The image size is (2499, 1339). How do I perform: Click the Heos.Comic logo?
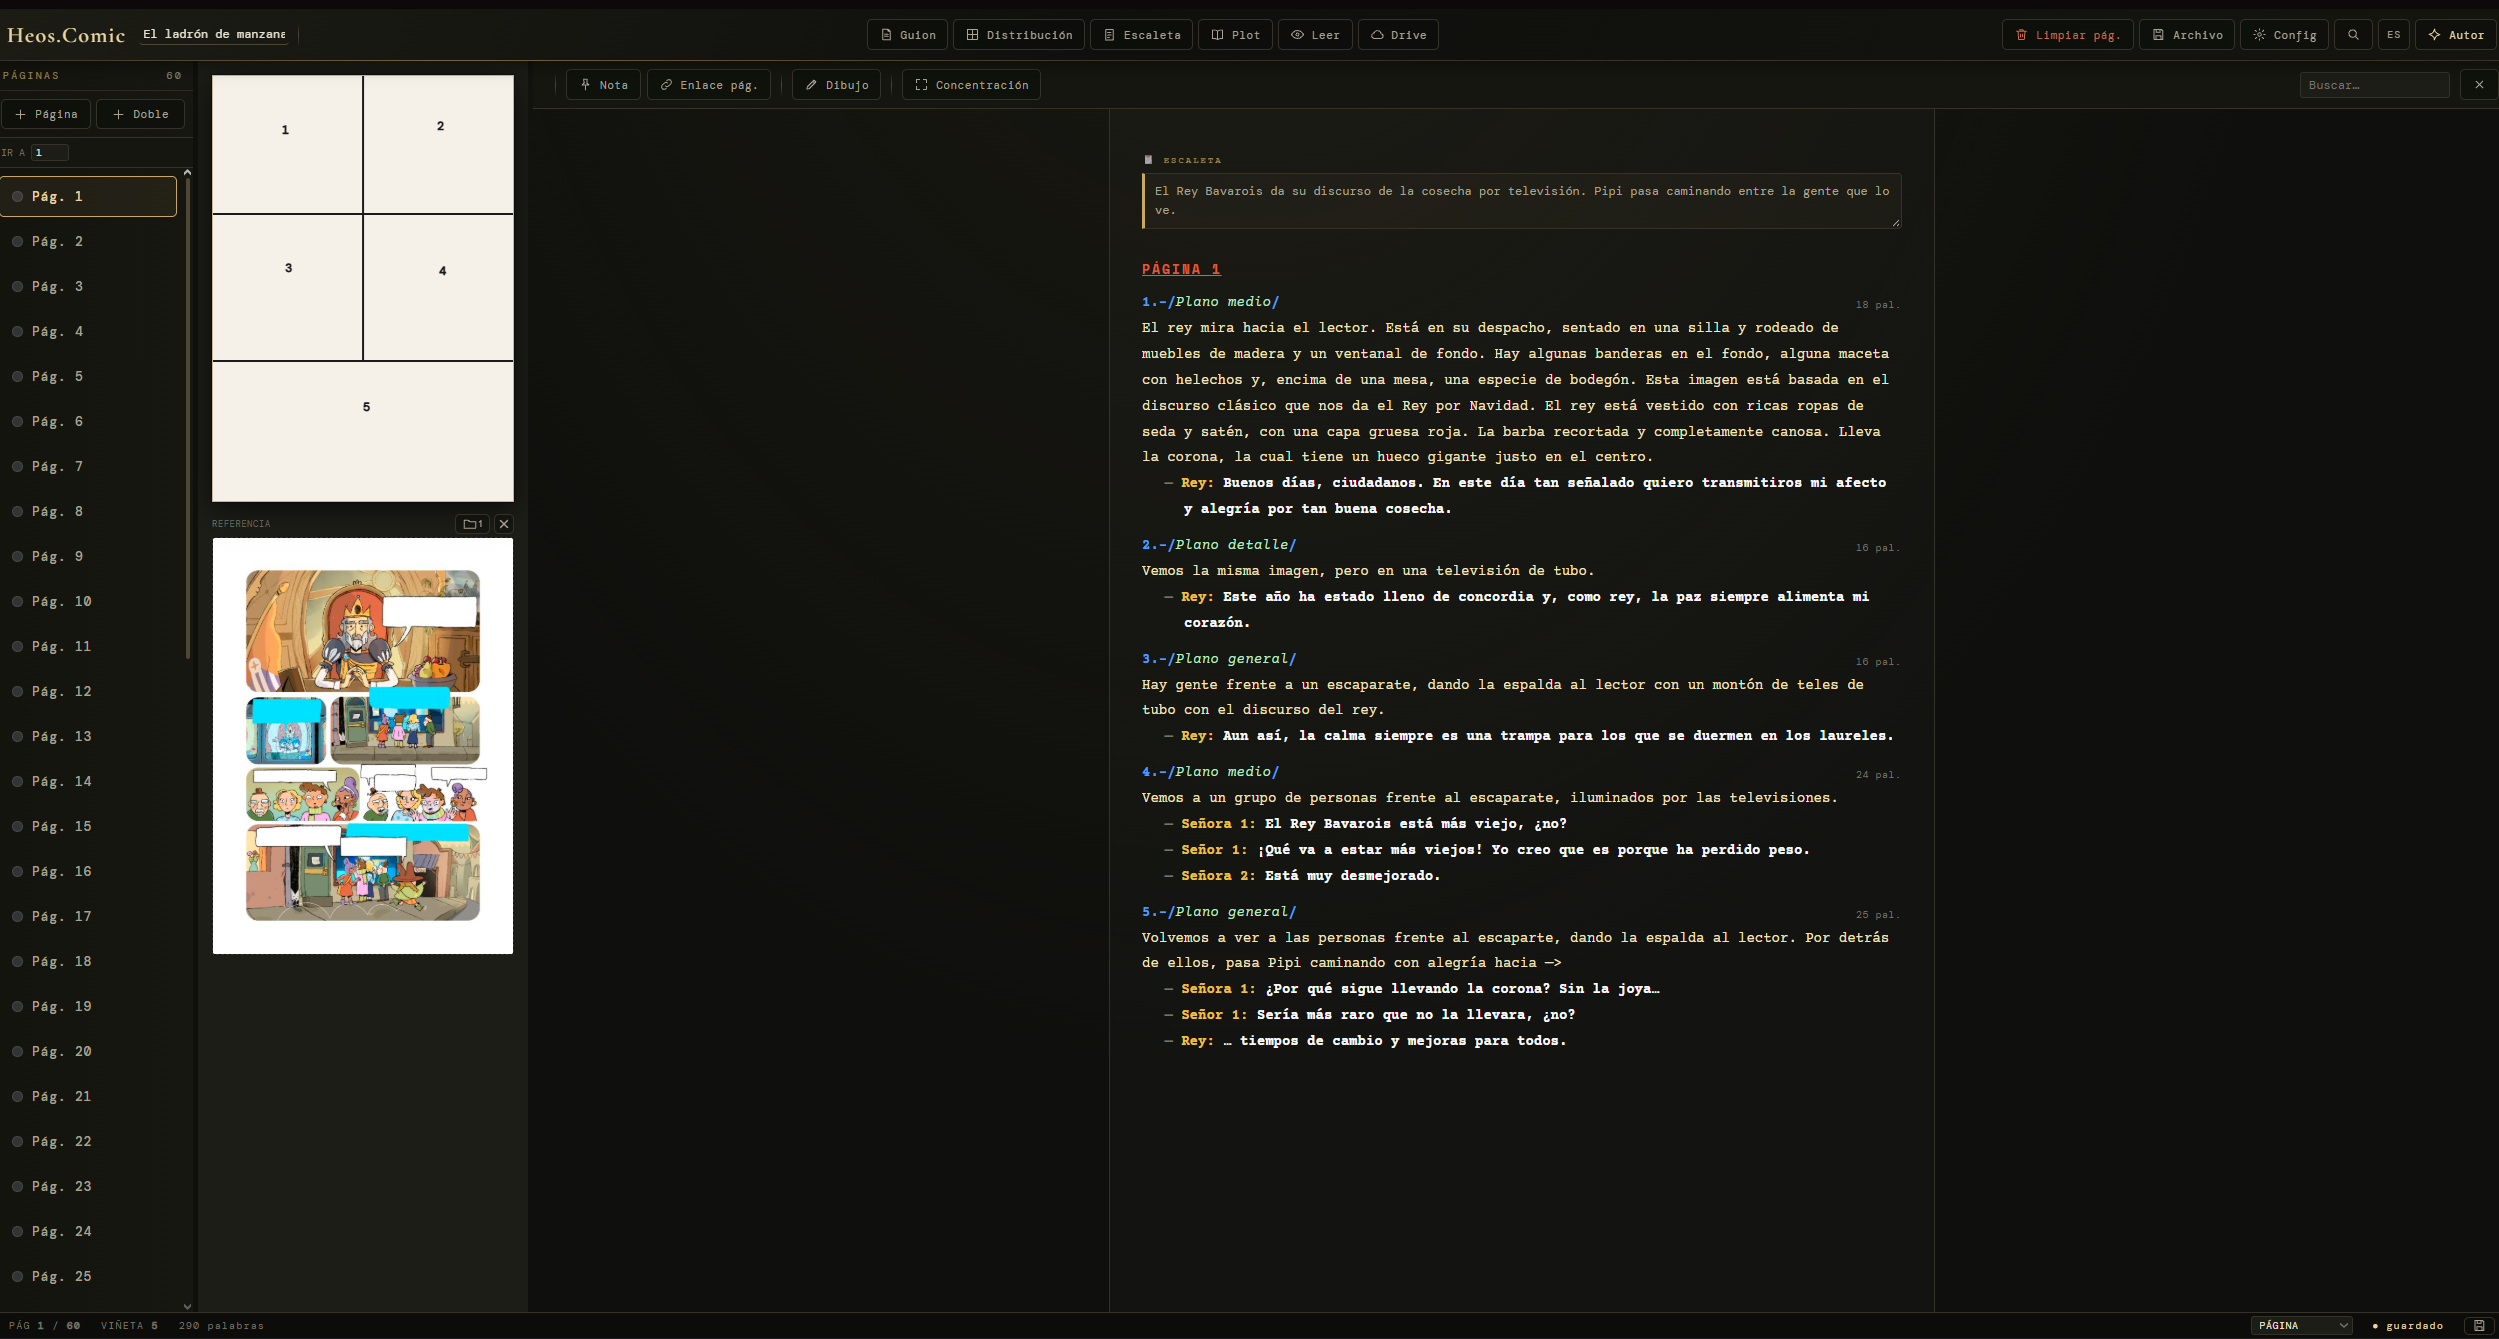[66, 35]
